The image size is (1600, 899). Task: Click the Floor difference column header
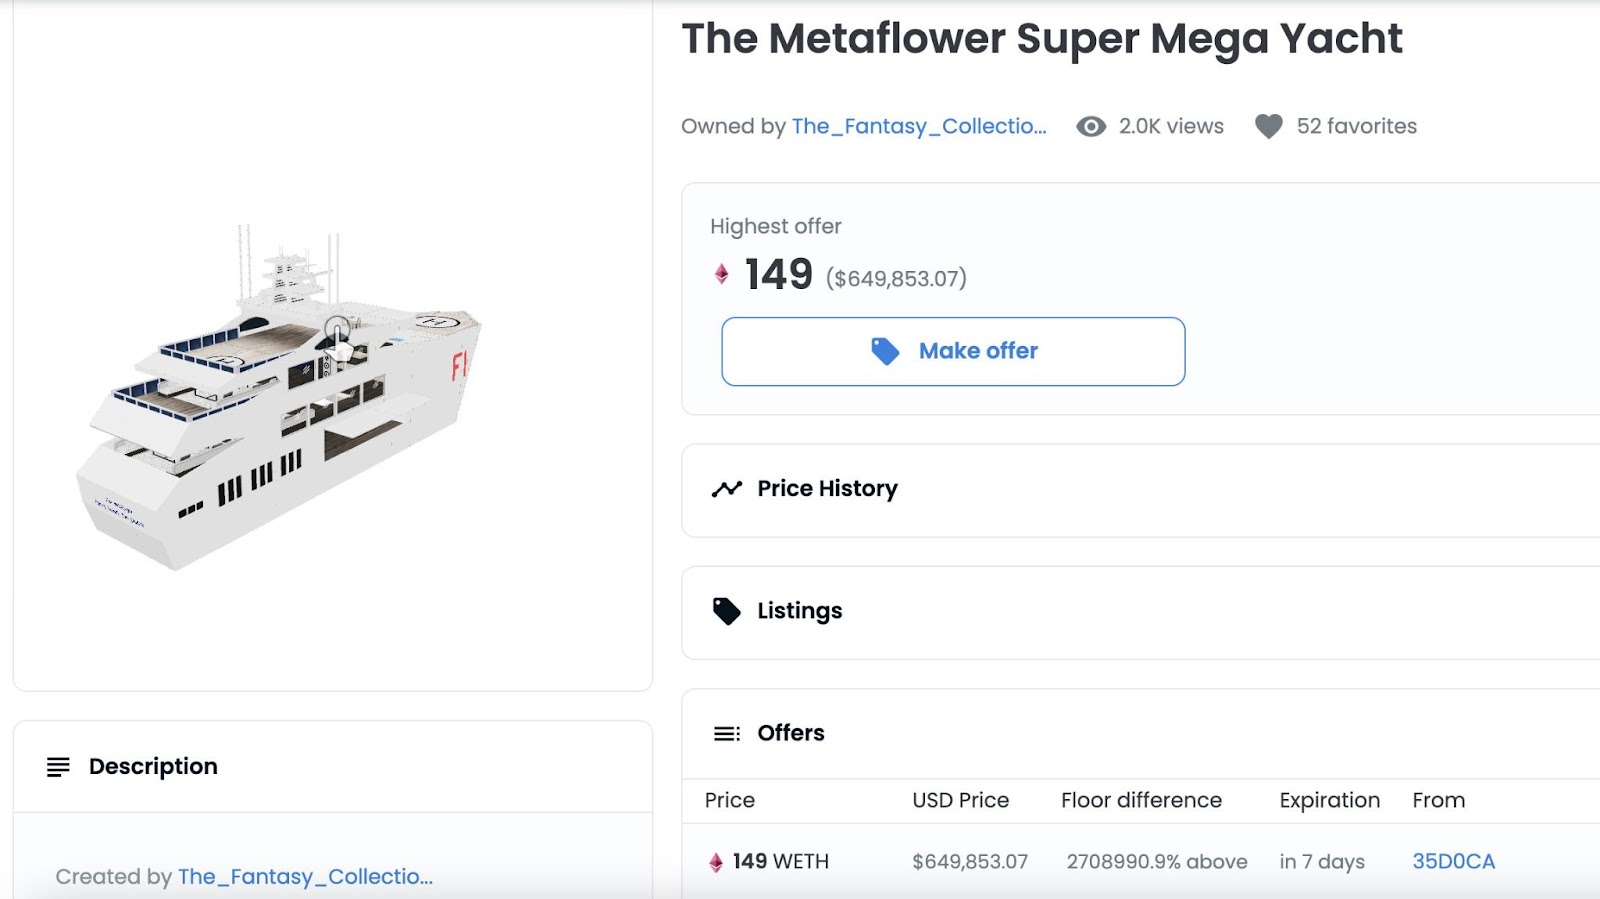[x=1141, y=801]
